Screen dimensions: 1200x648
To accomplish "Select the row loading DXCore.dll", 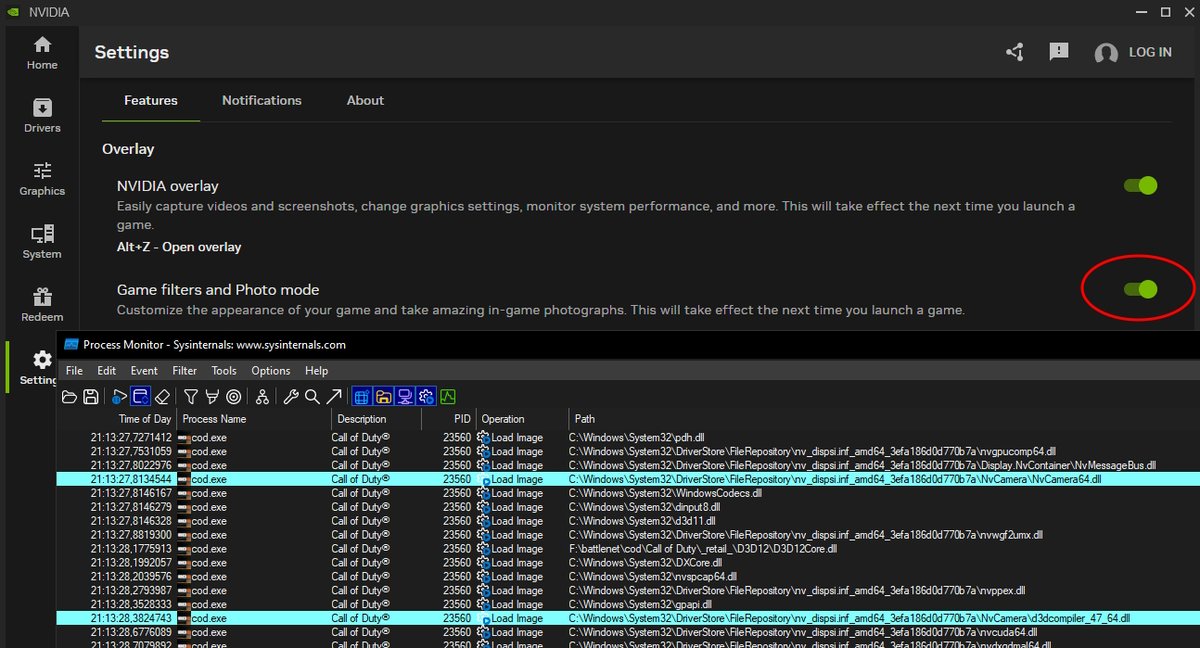I will point(628,563).
